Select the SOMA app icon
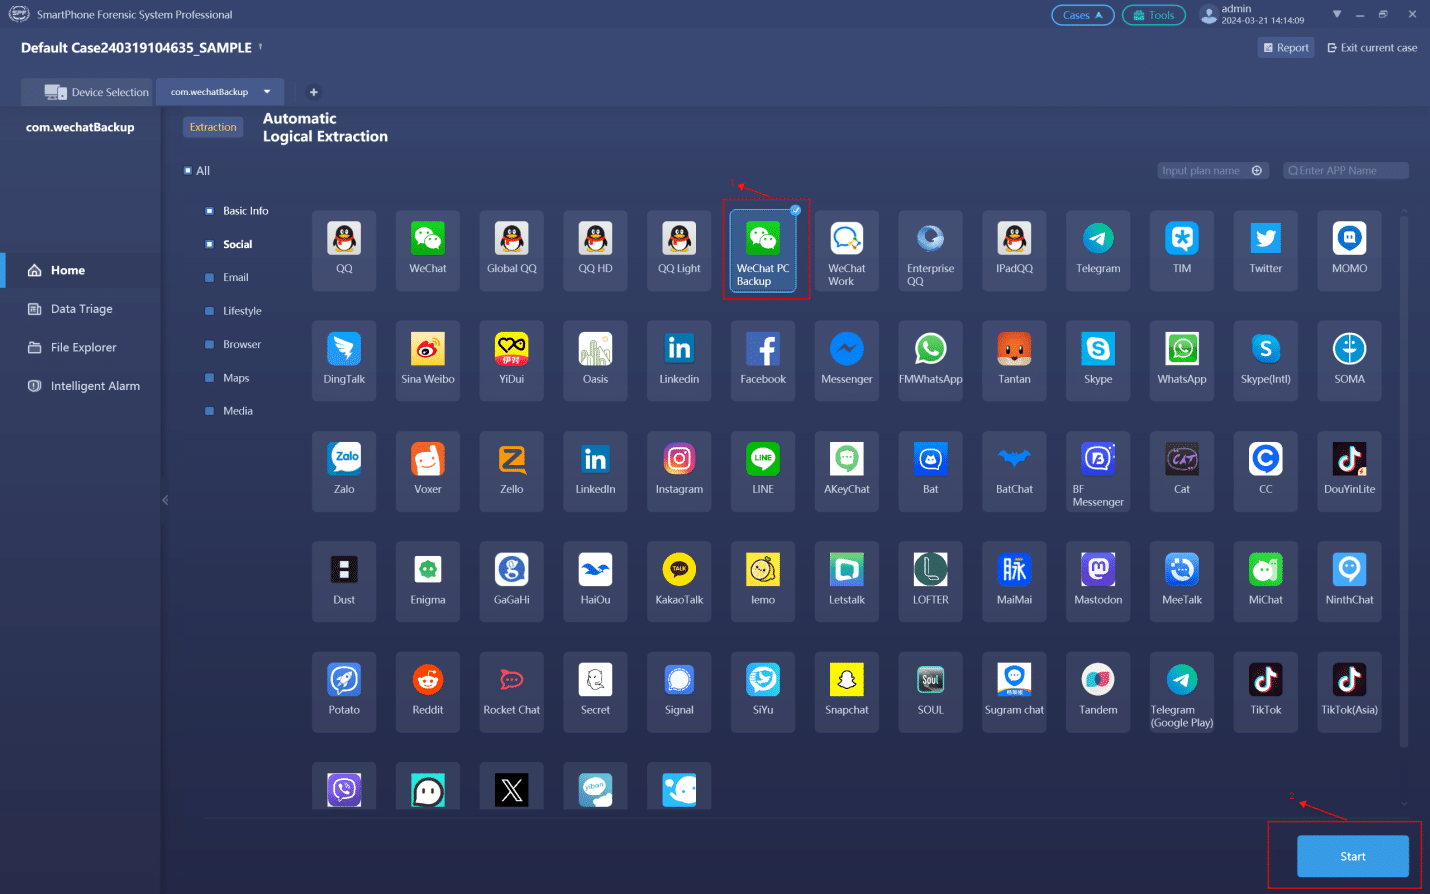Image resolution: width=1430 pixels, height=894 pixels. [x=1350, y=361]
